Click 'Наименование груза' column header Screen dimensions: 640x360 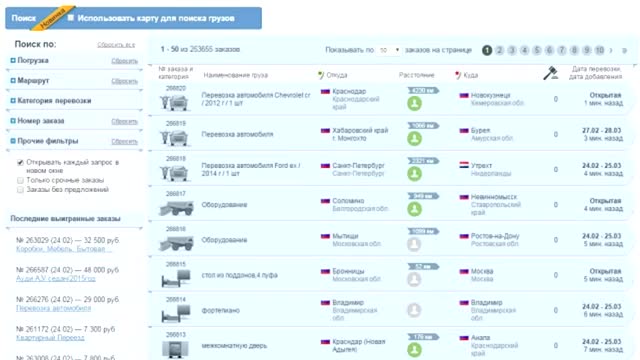pos(236,75)
